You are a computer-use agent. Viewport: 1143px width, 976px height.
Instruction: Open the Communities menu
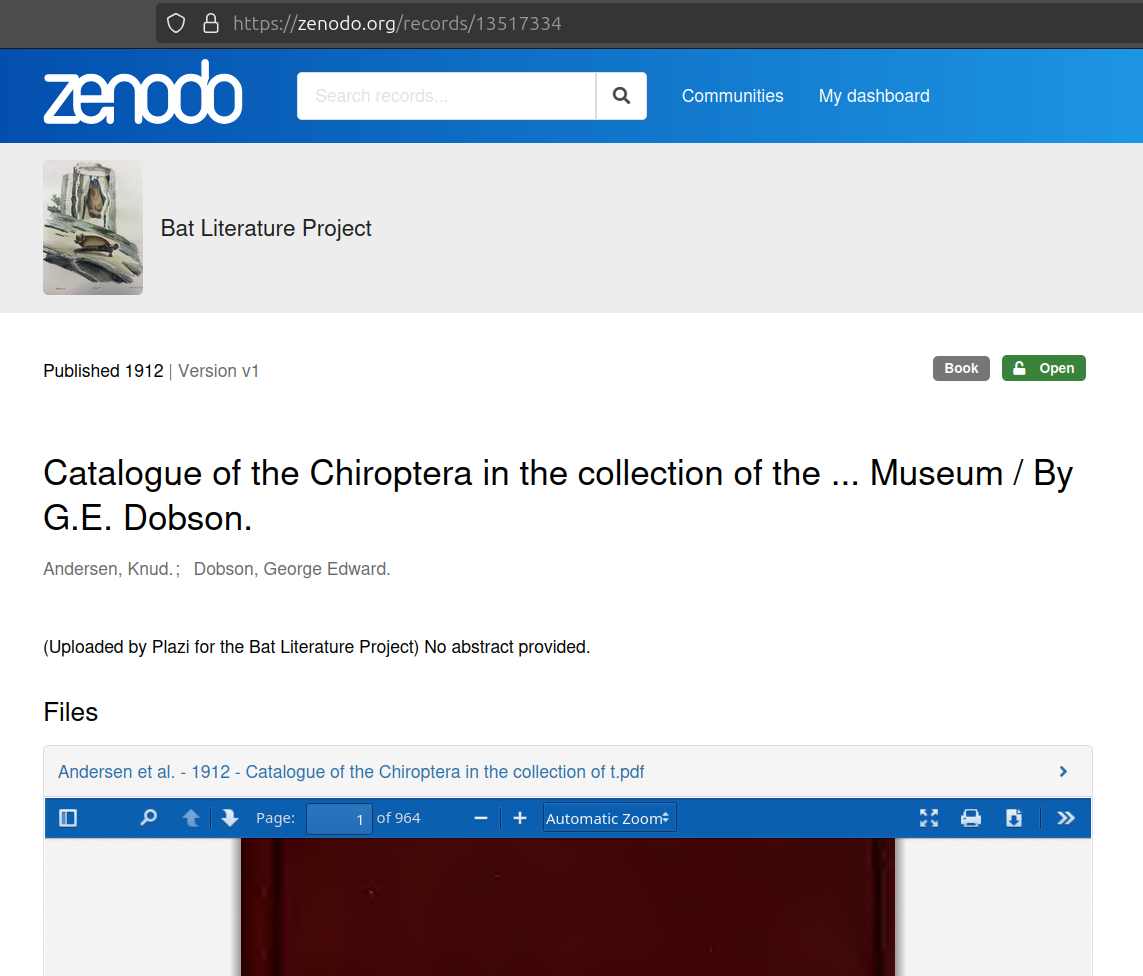coord(732,95)
